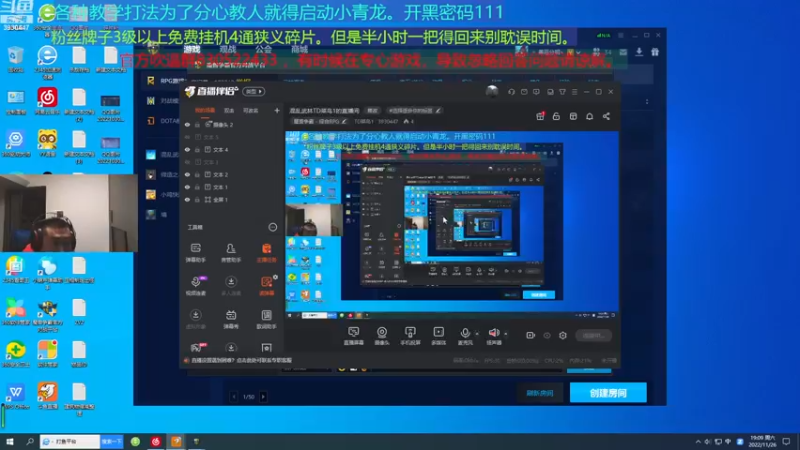Toggle the eye icon for 文本 1
This screenshot has height=450, width=800.
pos(187,187)
